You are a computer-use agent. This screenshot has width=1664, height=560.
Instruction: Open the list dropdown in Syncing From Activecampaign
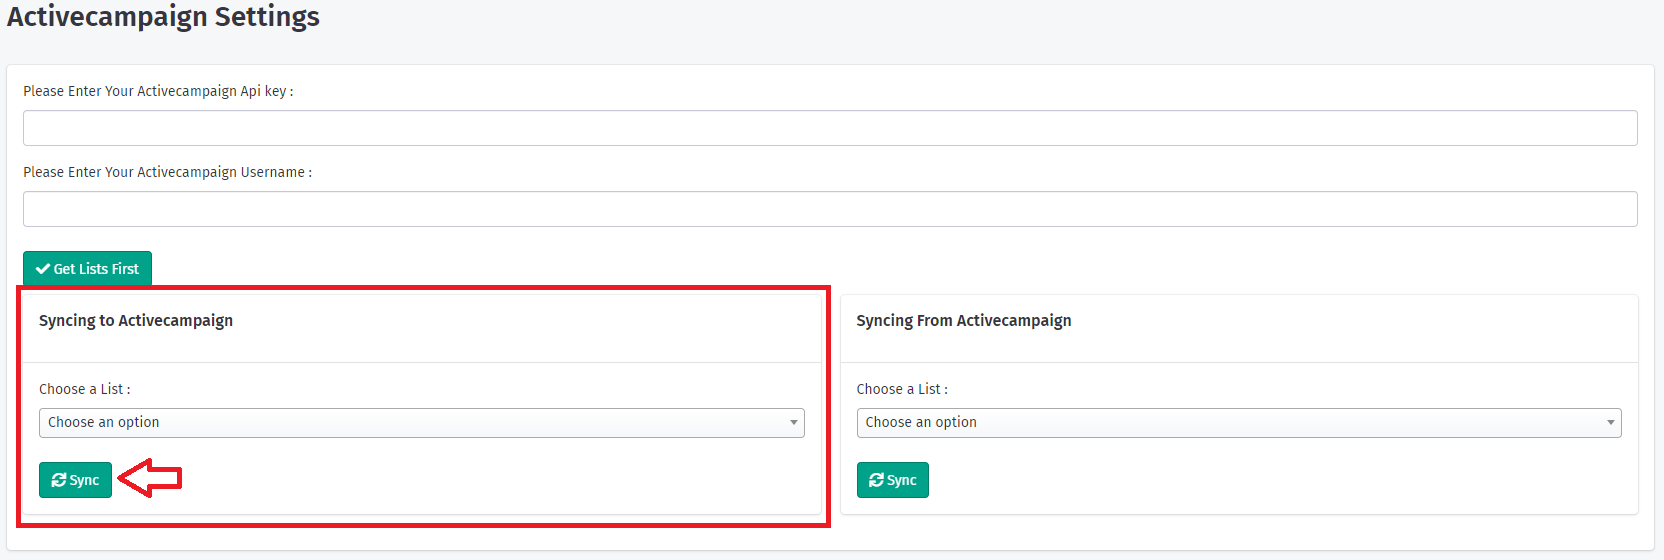[1238, 423]
